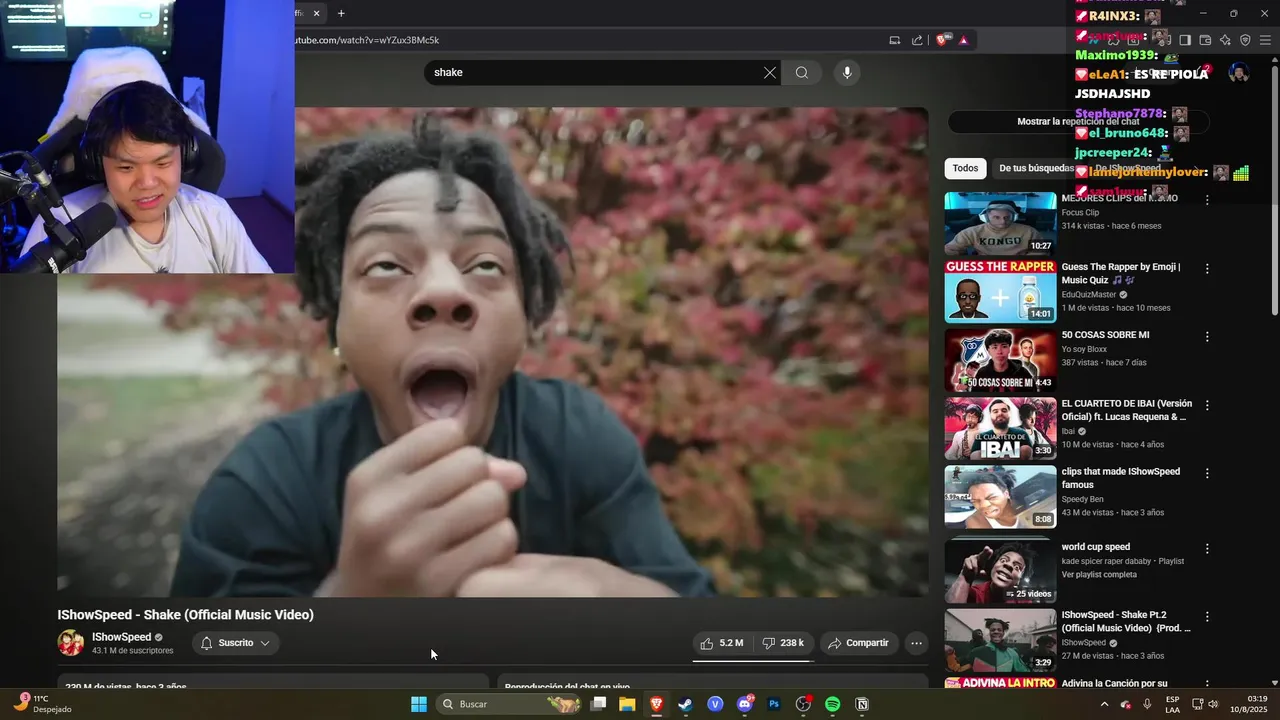Open MEJORES CLIPS thumbnail with 10:27
Screen dimensions: 1280x720
coord(1000,224)
